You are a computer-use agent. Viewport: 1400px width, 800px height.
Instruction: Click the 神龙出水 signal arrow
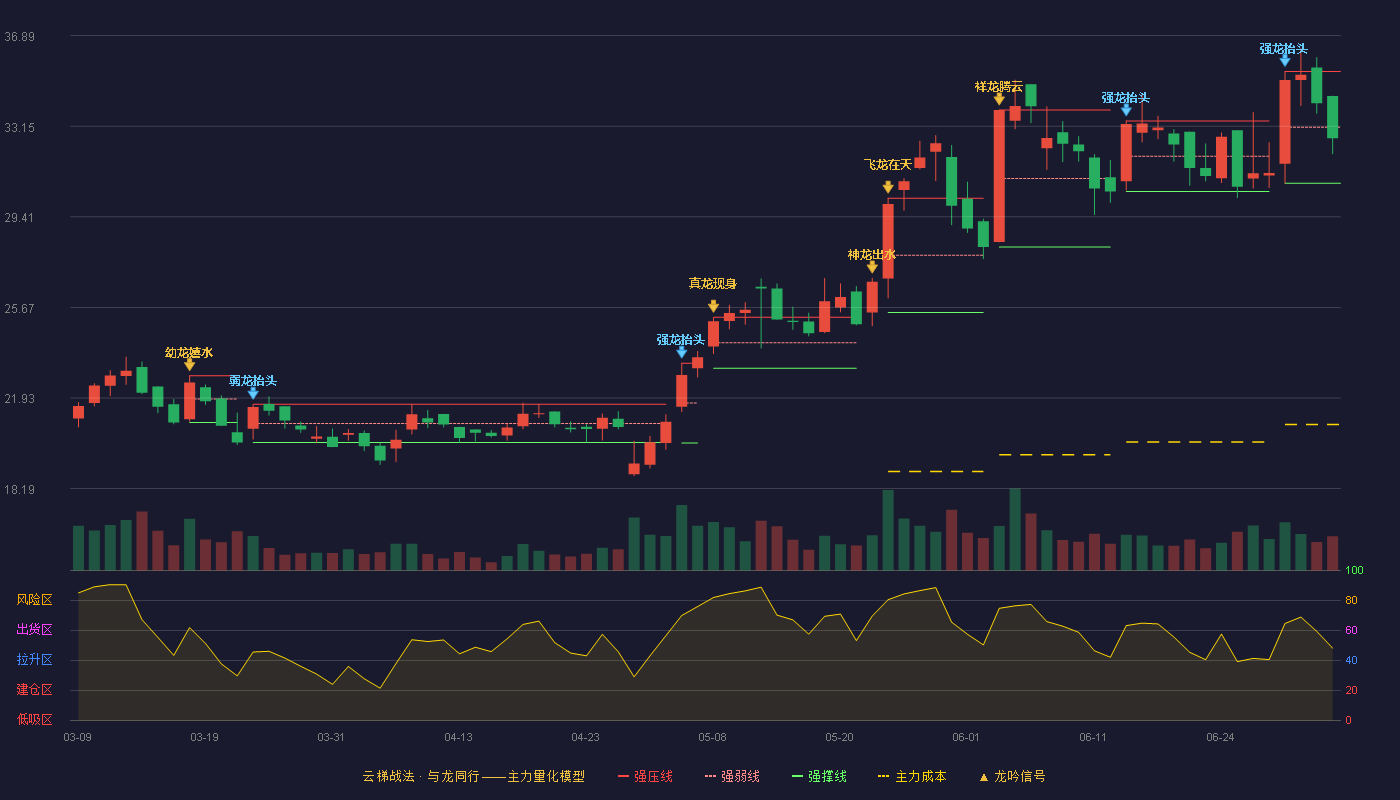click(872, 267)
